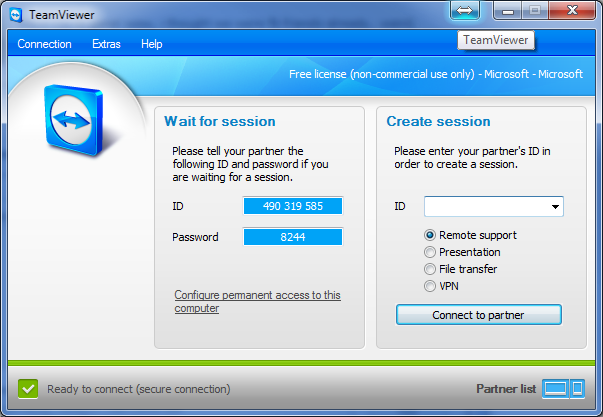Click the green checkmark status icon
The width and height of the screenshot is (603, 417).
tap(28, 388)
